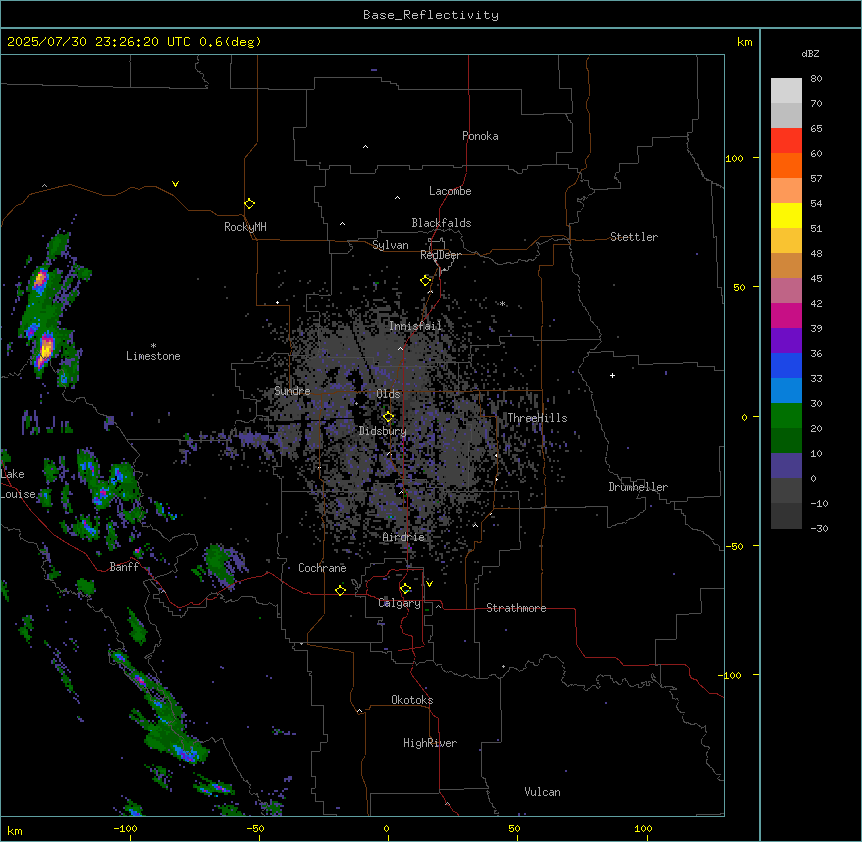Click the HighRiver label
Image resolution: width=862 pixels, height=842 pixels.
tap(429, 743)
